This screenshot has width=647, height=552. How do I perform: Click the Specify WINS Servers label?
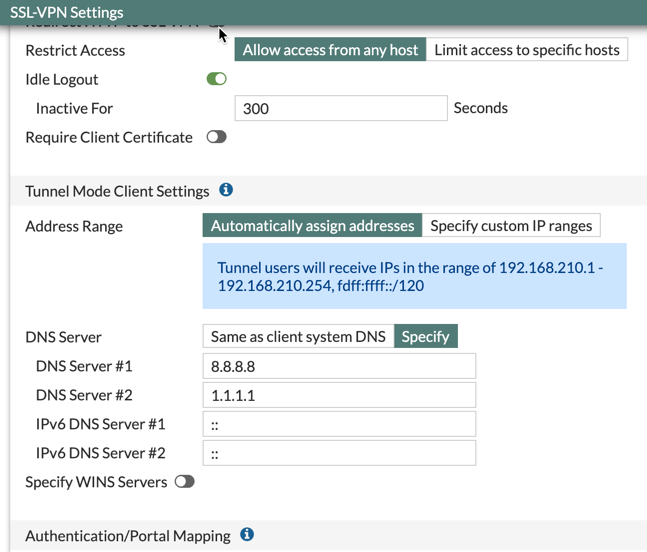(96, 482)
